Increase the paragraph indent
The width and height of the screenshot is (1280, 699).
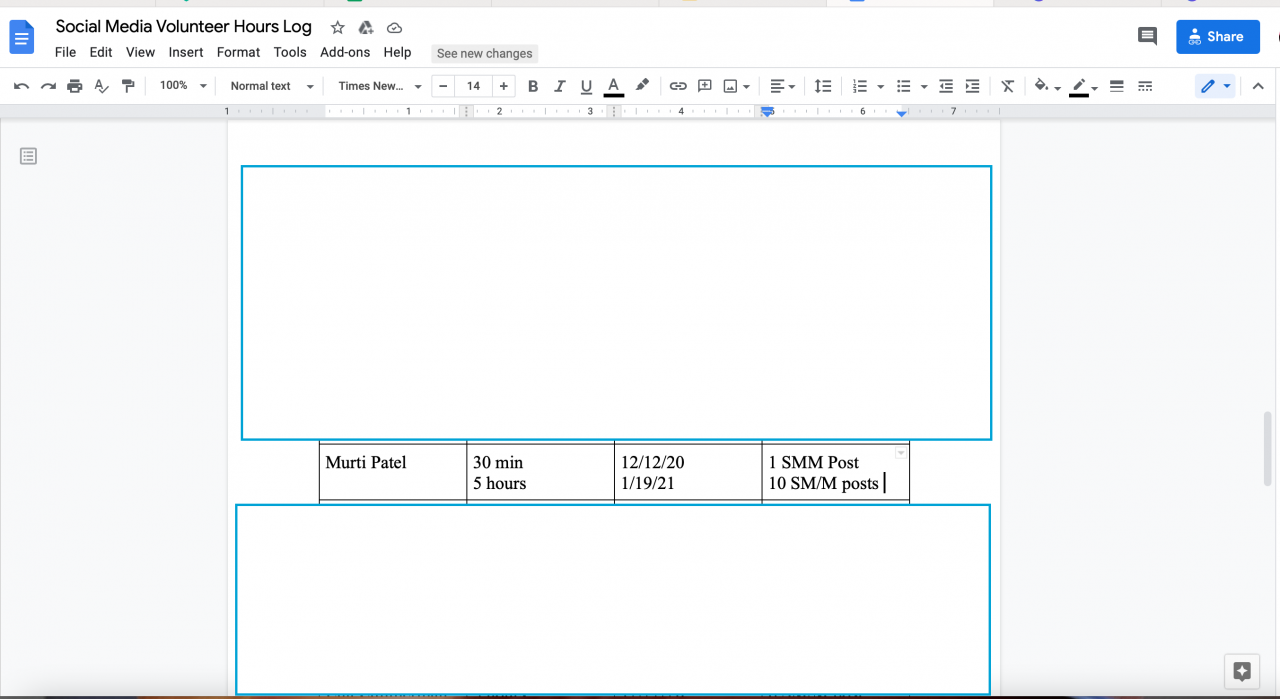(972, 86)
